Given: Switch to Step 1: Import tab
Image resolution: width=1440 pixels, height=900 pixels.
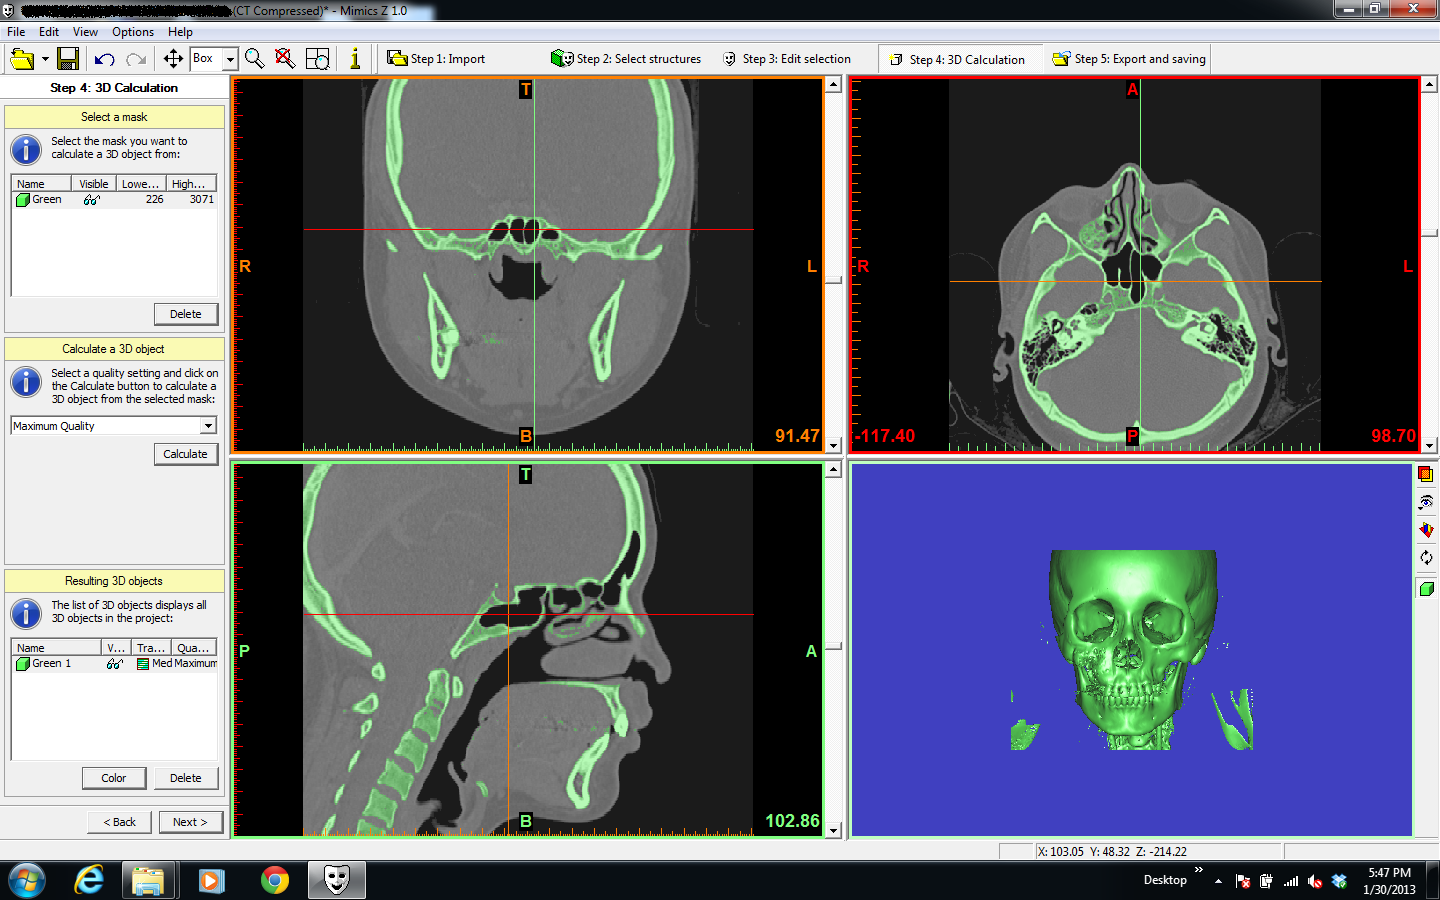Looking at the screenshot, I should [x=436, y=59].
